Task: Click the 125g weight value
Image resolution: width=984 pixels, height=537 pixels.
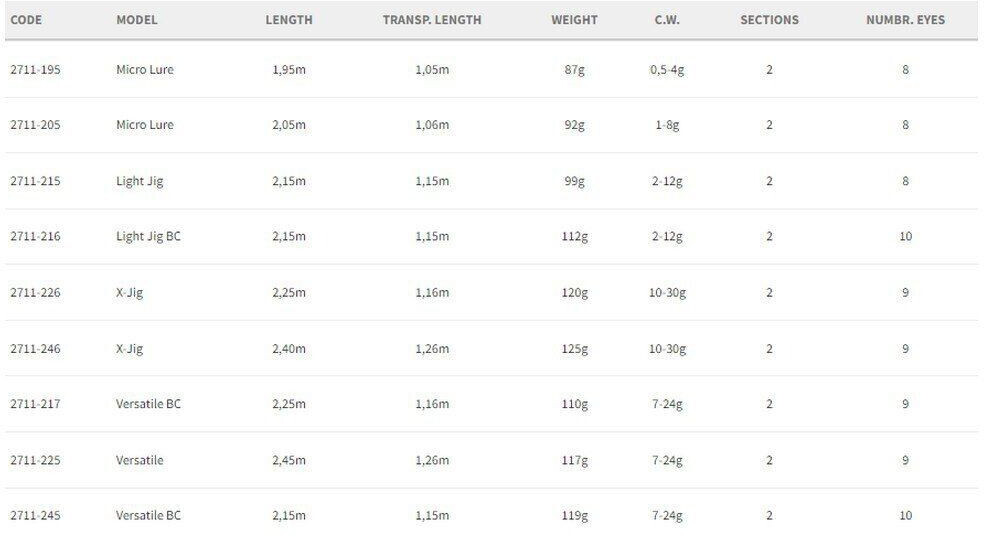Action: pos(574,349)
